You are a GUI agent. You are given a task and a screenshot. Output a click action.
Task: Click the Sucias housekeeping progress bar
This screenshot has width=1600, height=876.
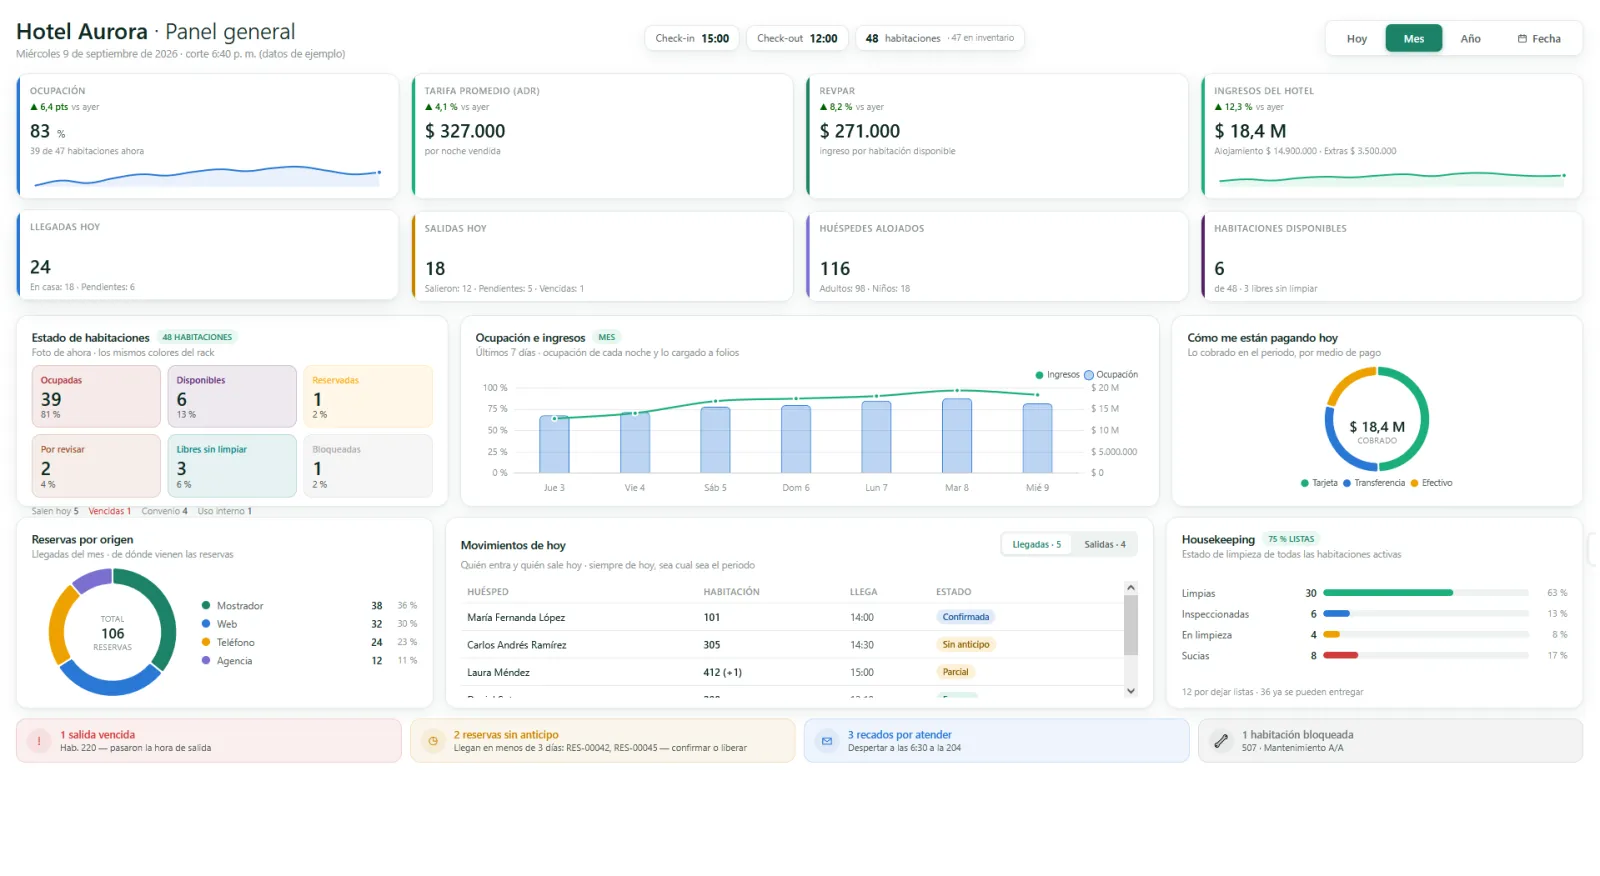pyautogui.click(x=1426, y=656)
